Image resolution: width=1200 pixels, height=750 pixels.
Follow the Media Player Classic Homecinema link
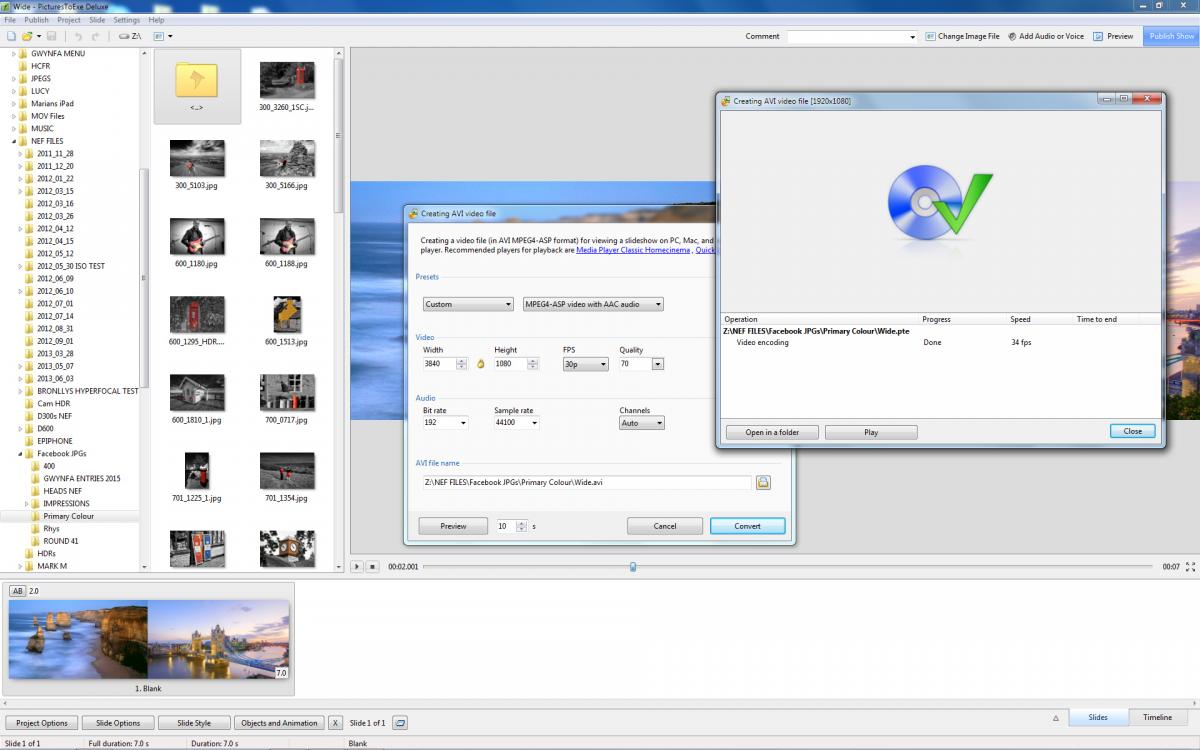(633, 250)
